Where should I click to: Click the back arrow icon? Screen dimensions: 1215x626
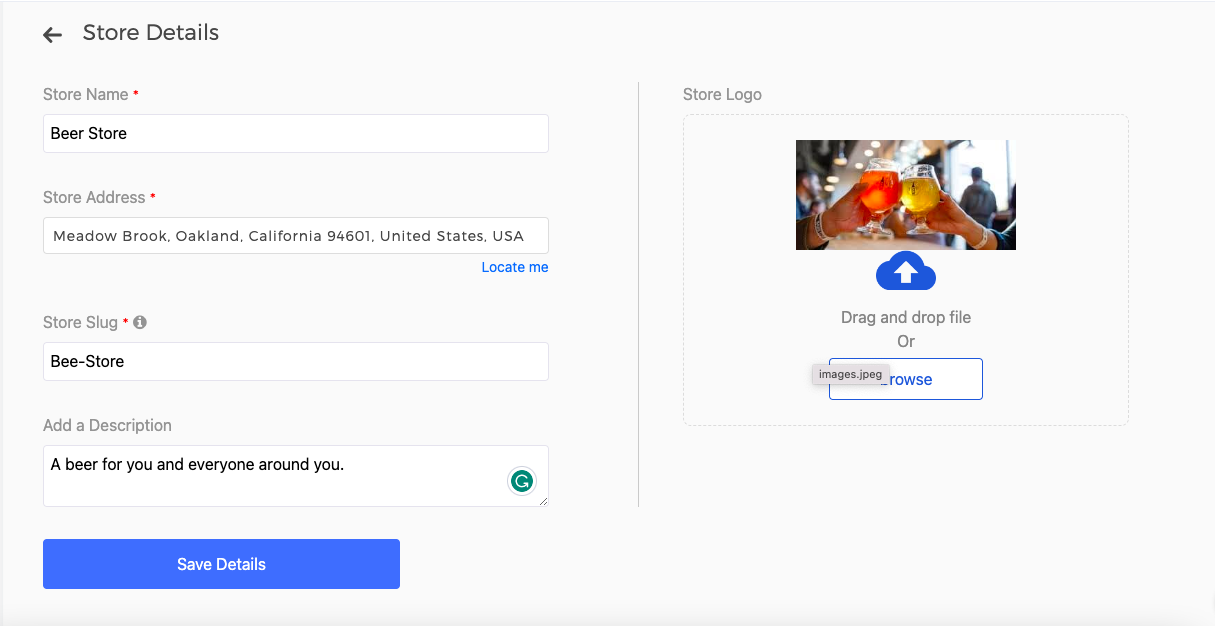[x=53, y=35]
